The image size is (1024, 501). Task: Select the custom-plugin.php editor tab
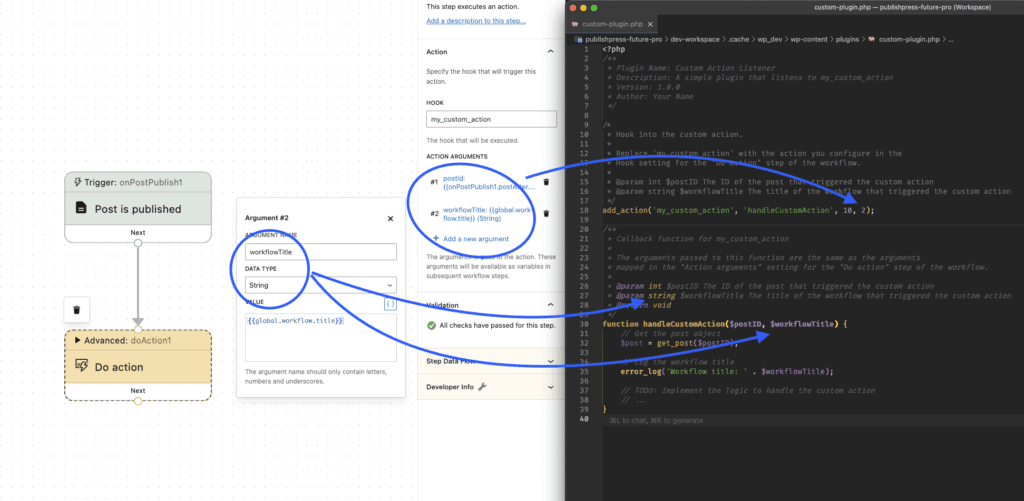point(612,23)
